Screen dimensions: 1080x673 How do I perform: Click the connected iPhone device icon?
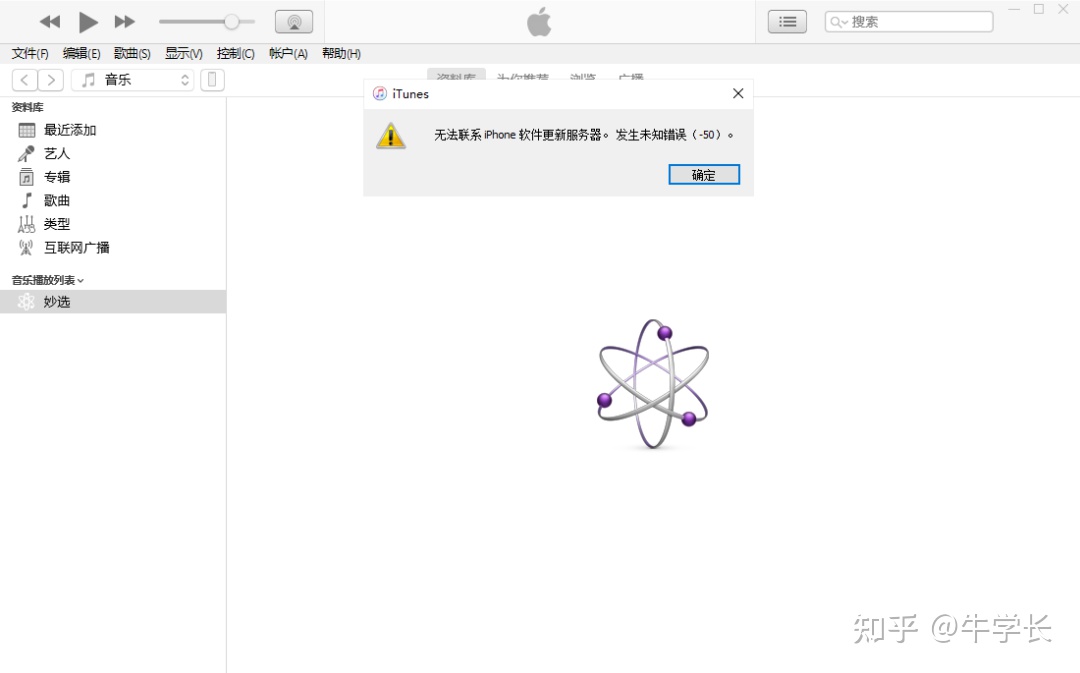coord(212,79)
